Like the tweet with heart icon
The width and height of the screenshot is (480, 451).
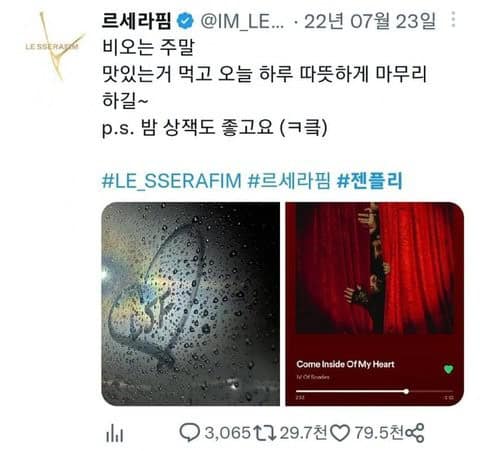[x=340, y=433]
